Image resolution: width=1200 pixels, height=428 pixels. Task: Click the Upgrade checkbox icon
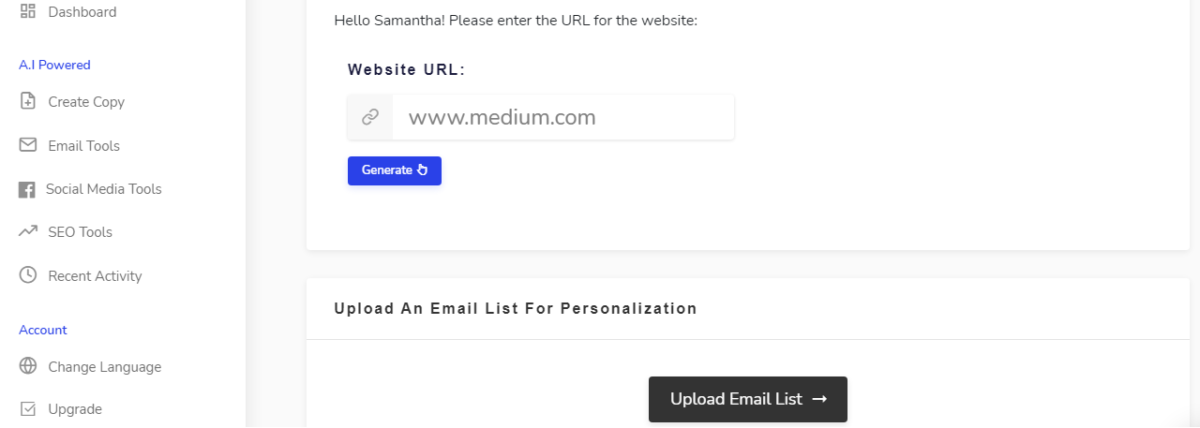[28, 409]
